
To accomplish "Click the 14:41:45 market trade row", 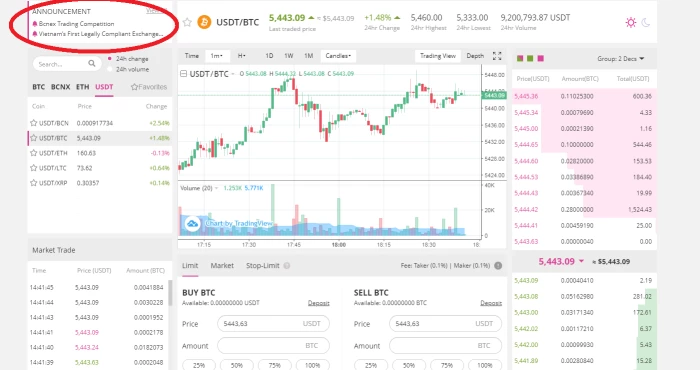I will 97,287.
